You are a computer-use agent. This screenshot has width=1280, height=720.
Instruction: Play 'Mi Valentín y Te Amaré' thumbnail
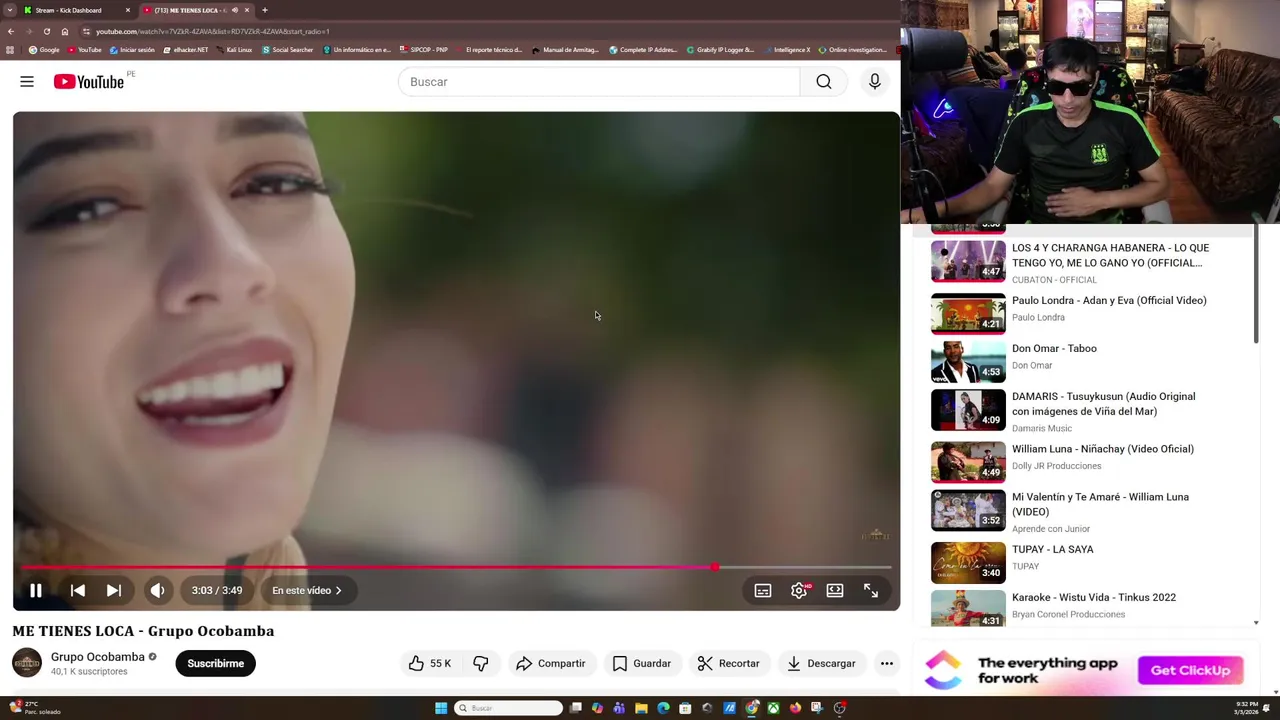click(x=968, y=510)
